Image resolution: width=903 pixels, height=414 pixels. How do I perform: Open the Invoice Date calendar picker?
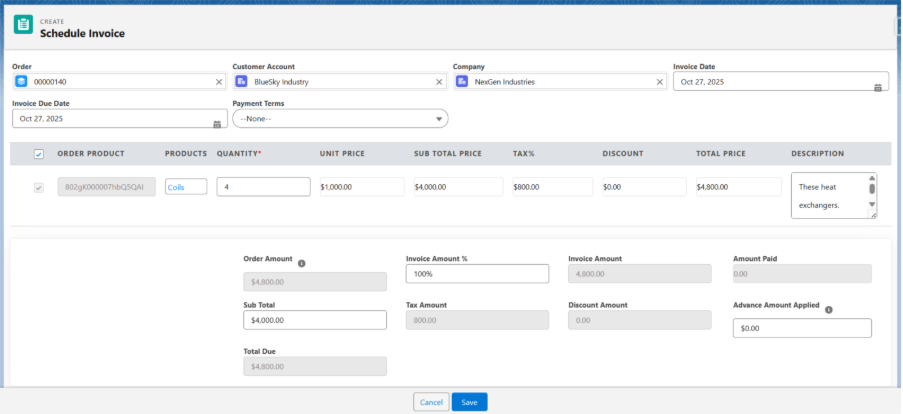877,87
